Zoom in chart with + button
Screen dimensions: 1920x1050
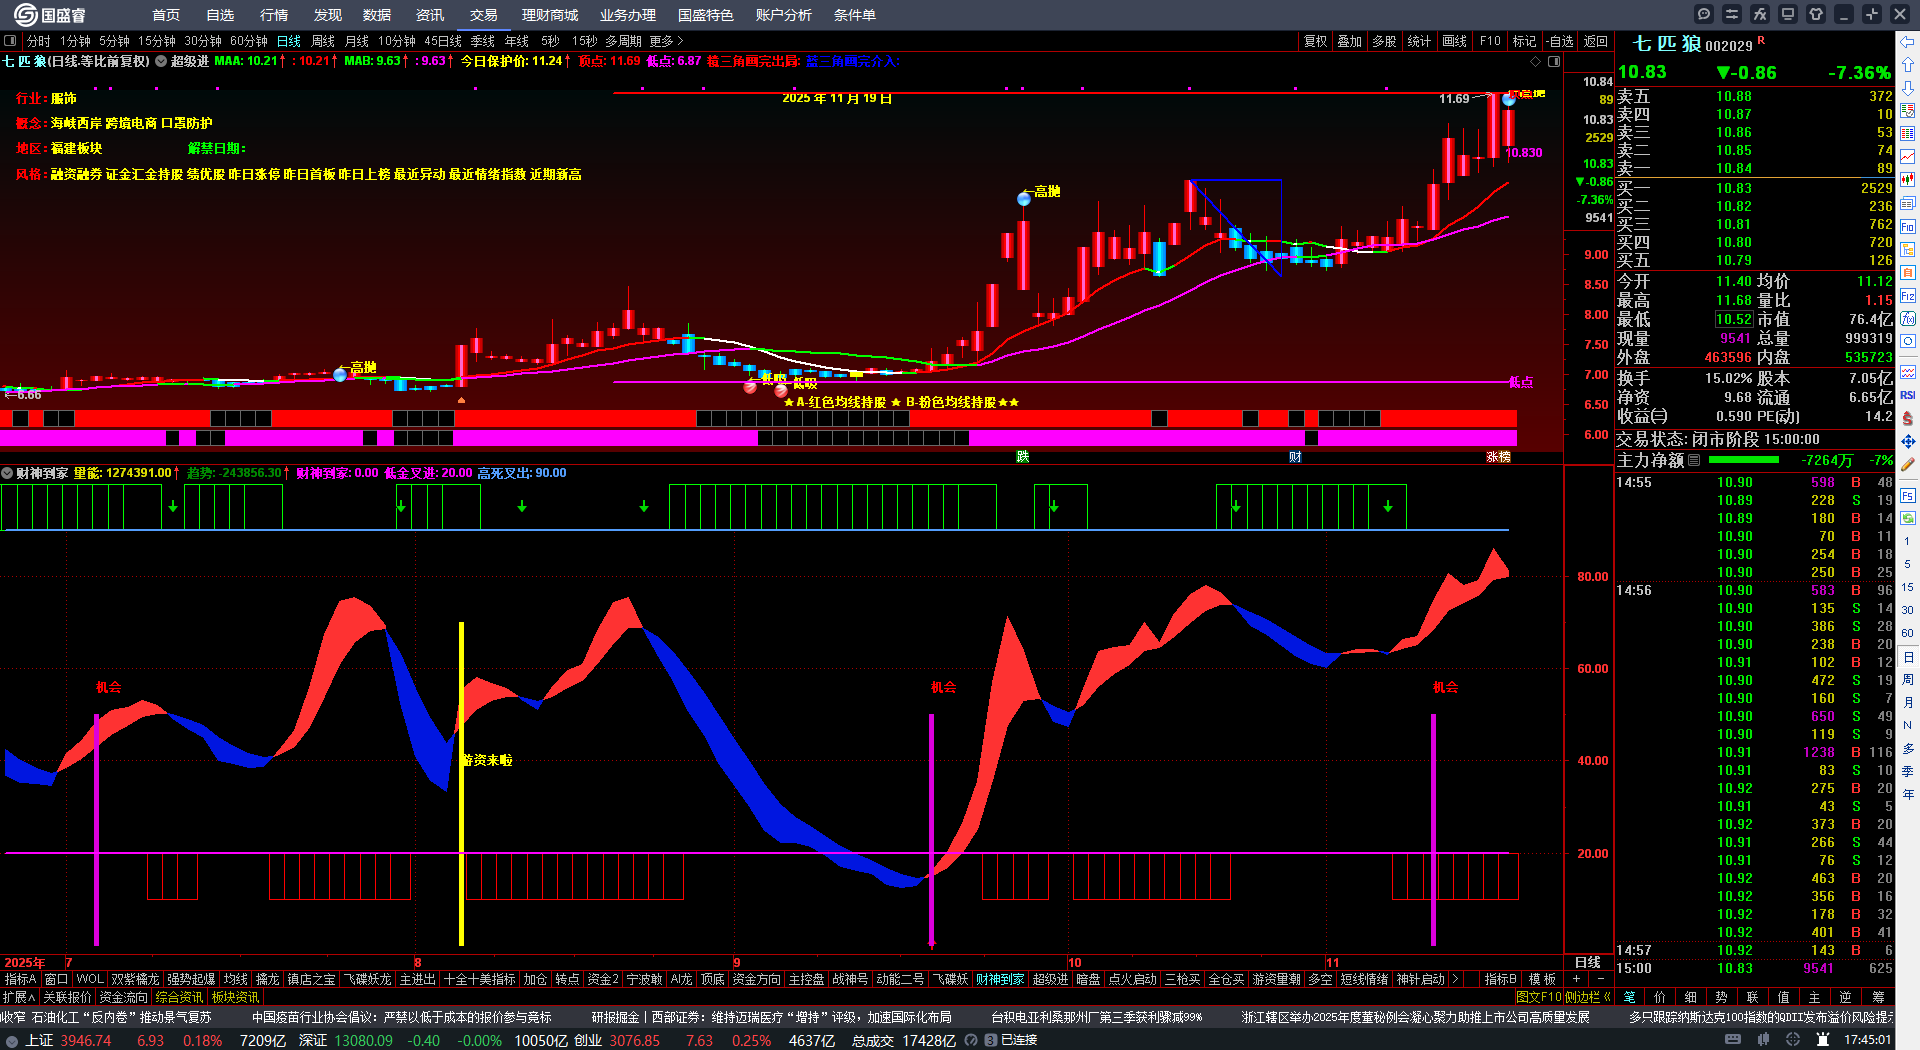(x=1577, y=979)
